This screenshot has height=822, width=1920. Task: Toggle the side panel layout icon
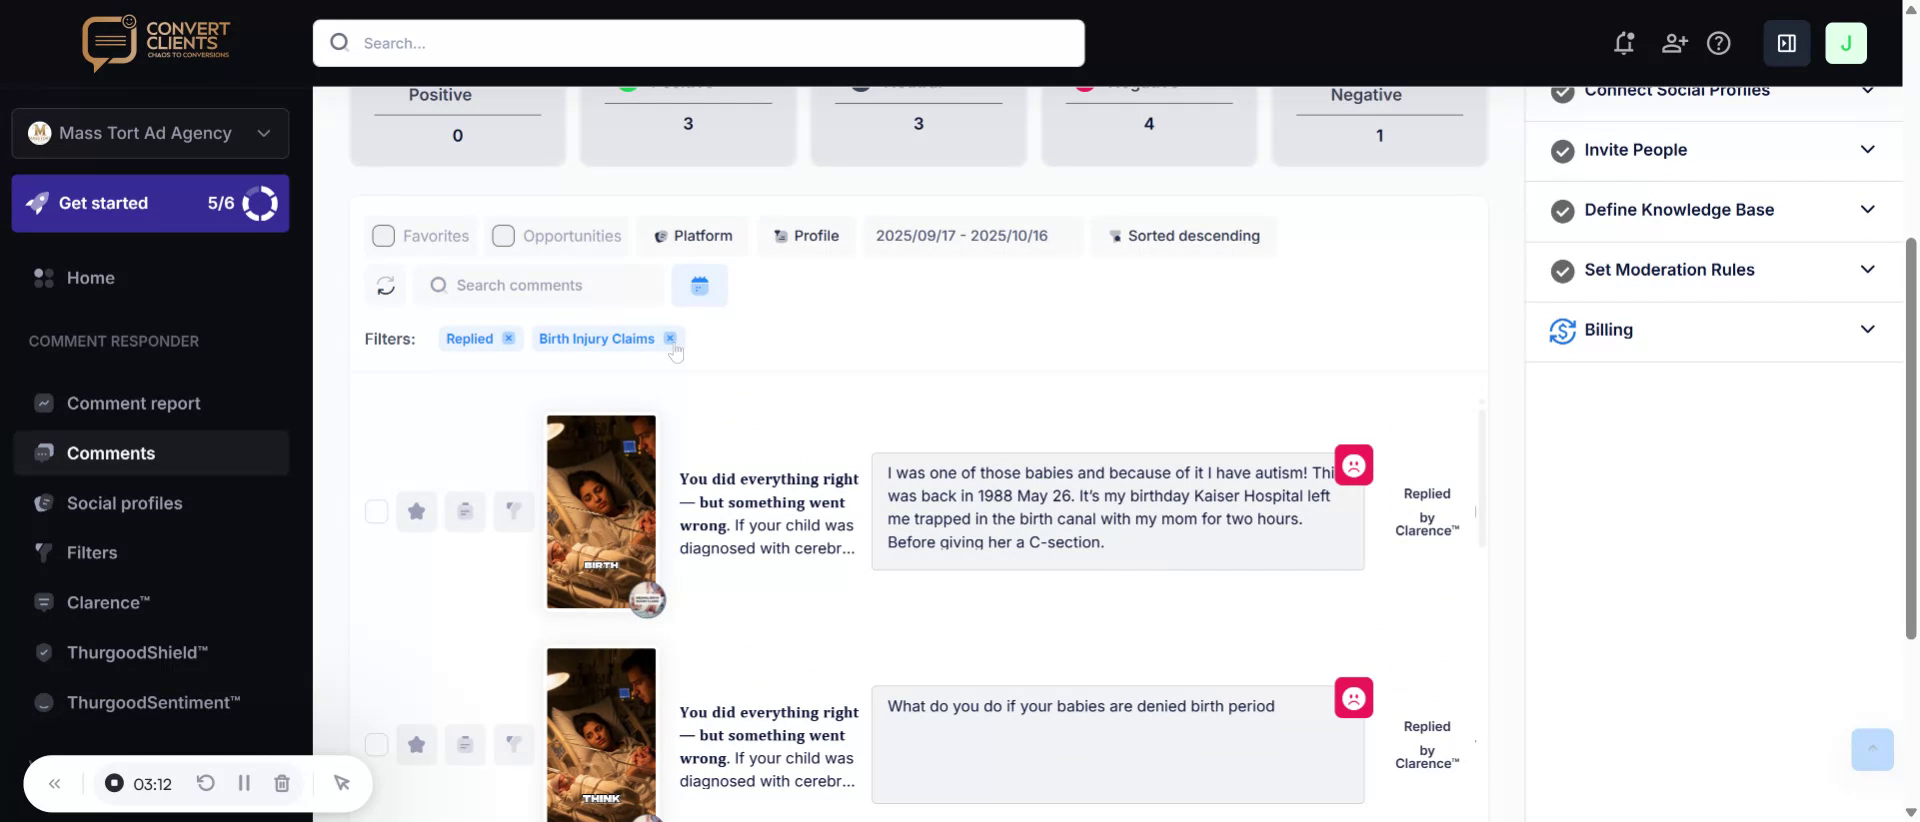point(1786,43)
